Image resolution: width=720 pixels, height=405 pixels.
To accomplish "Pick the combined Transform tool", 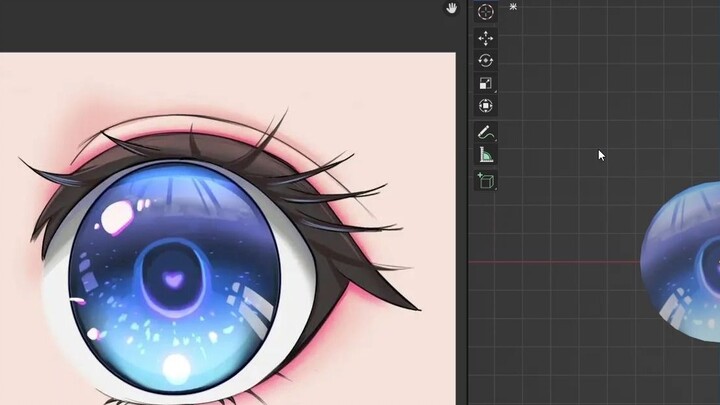I will pyautogui.click(x=485, y=106).
